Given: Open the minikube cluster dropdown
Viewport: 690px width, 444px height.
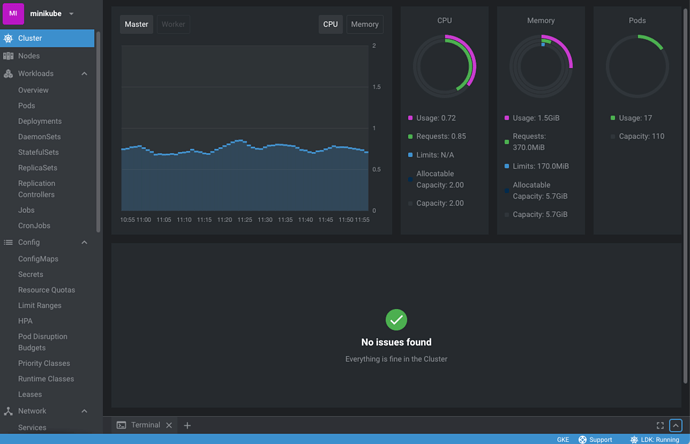Looking at the screenshot, I should point(71,14).
